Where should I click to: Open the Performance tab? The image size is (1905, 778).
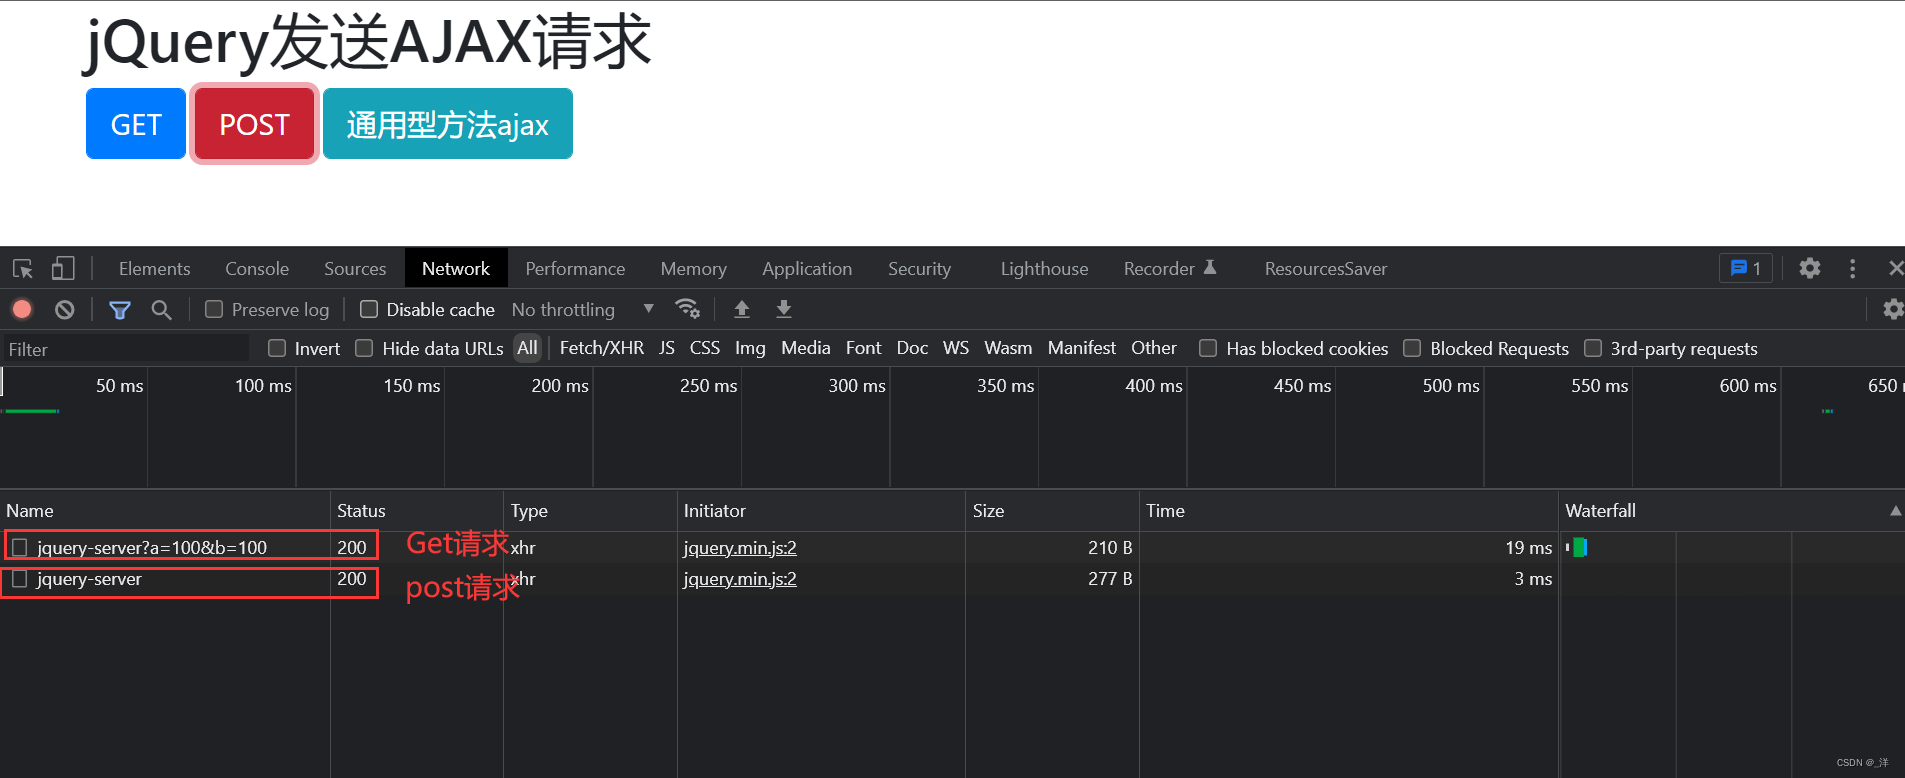[575, 268]
